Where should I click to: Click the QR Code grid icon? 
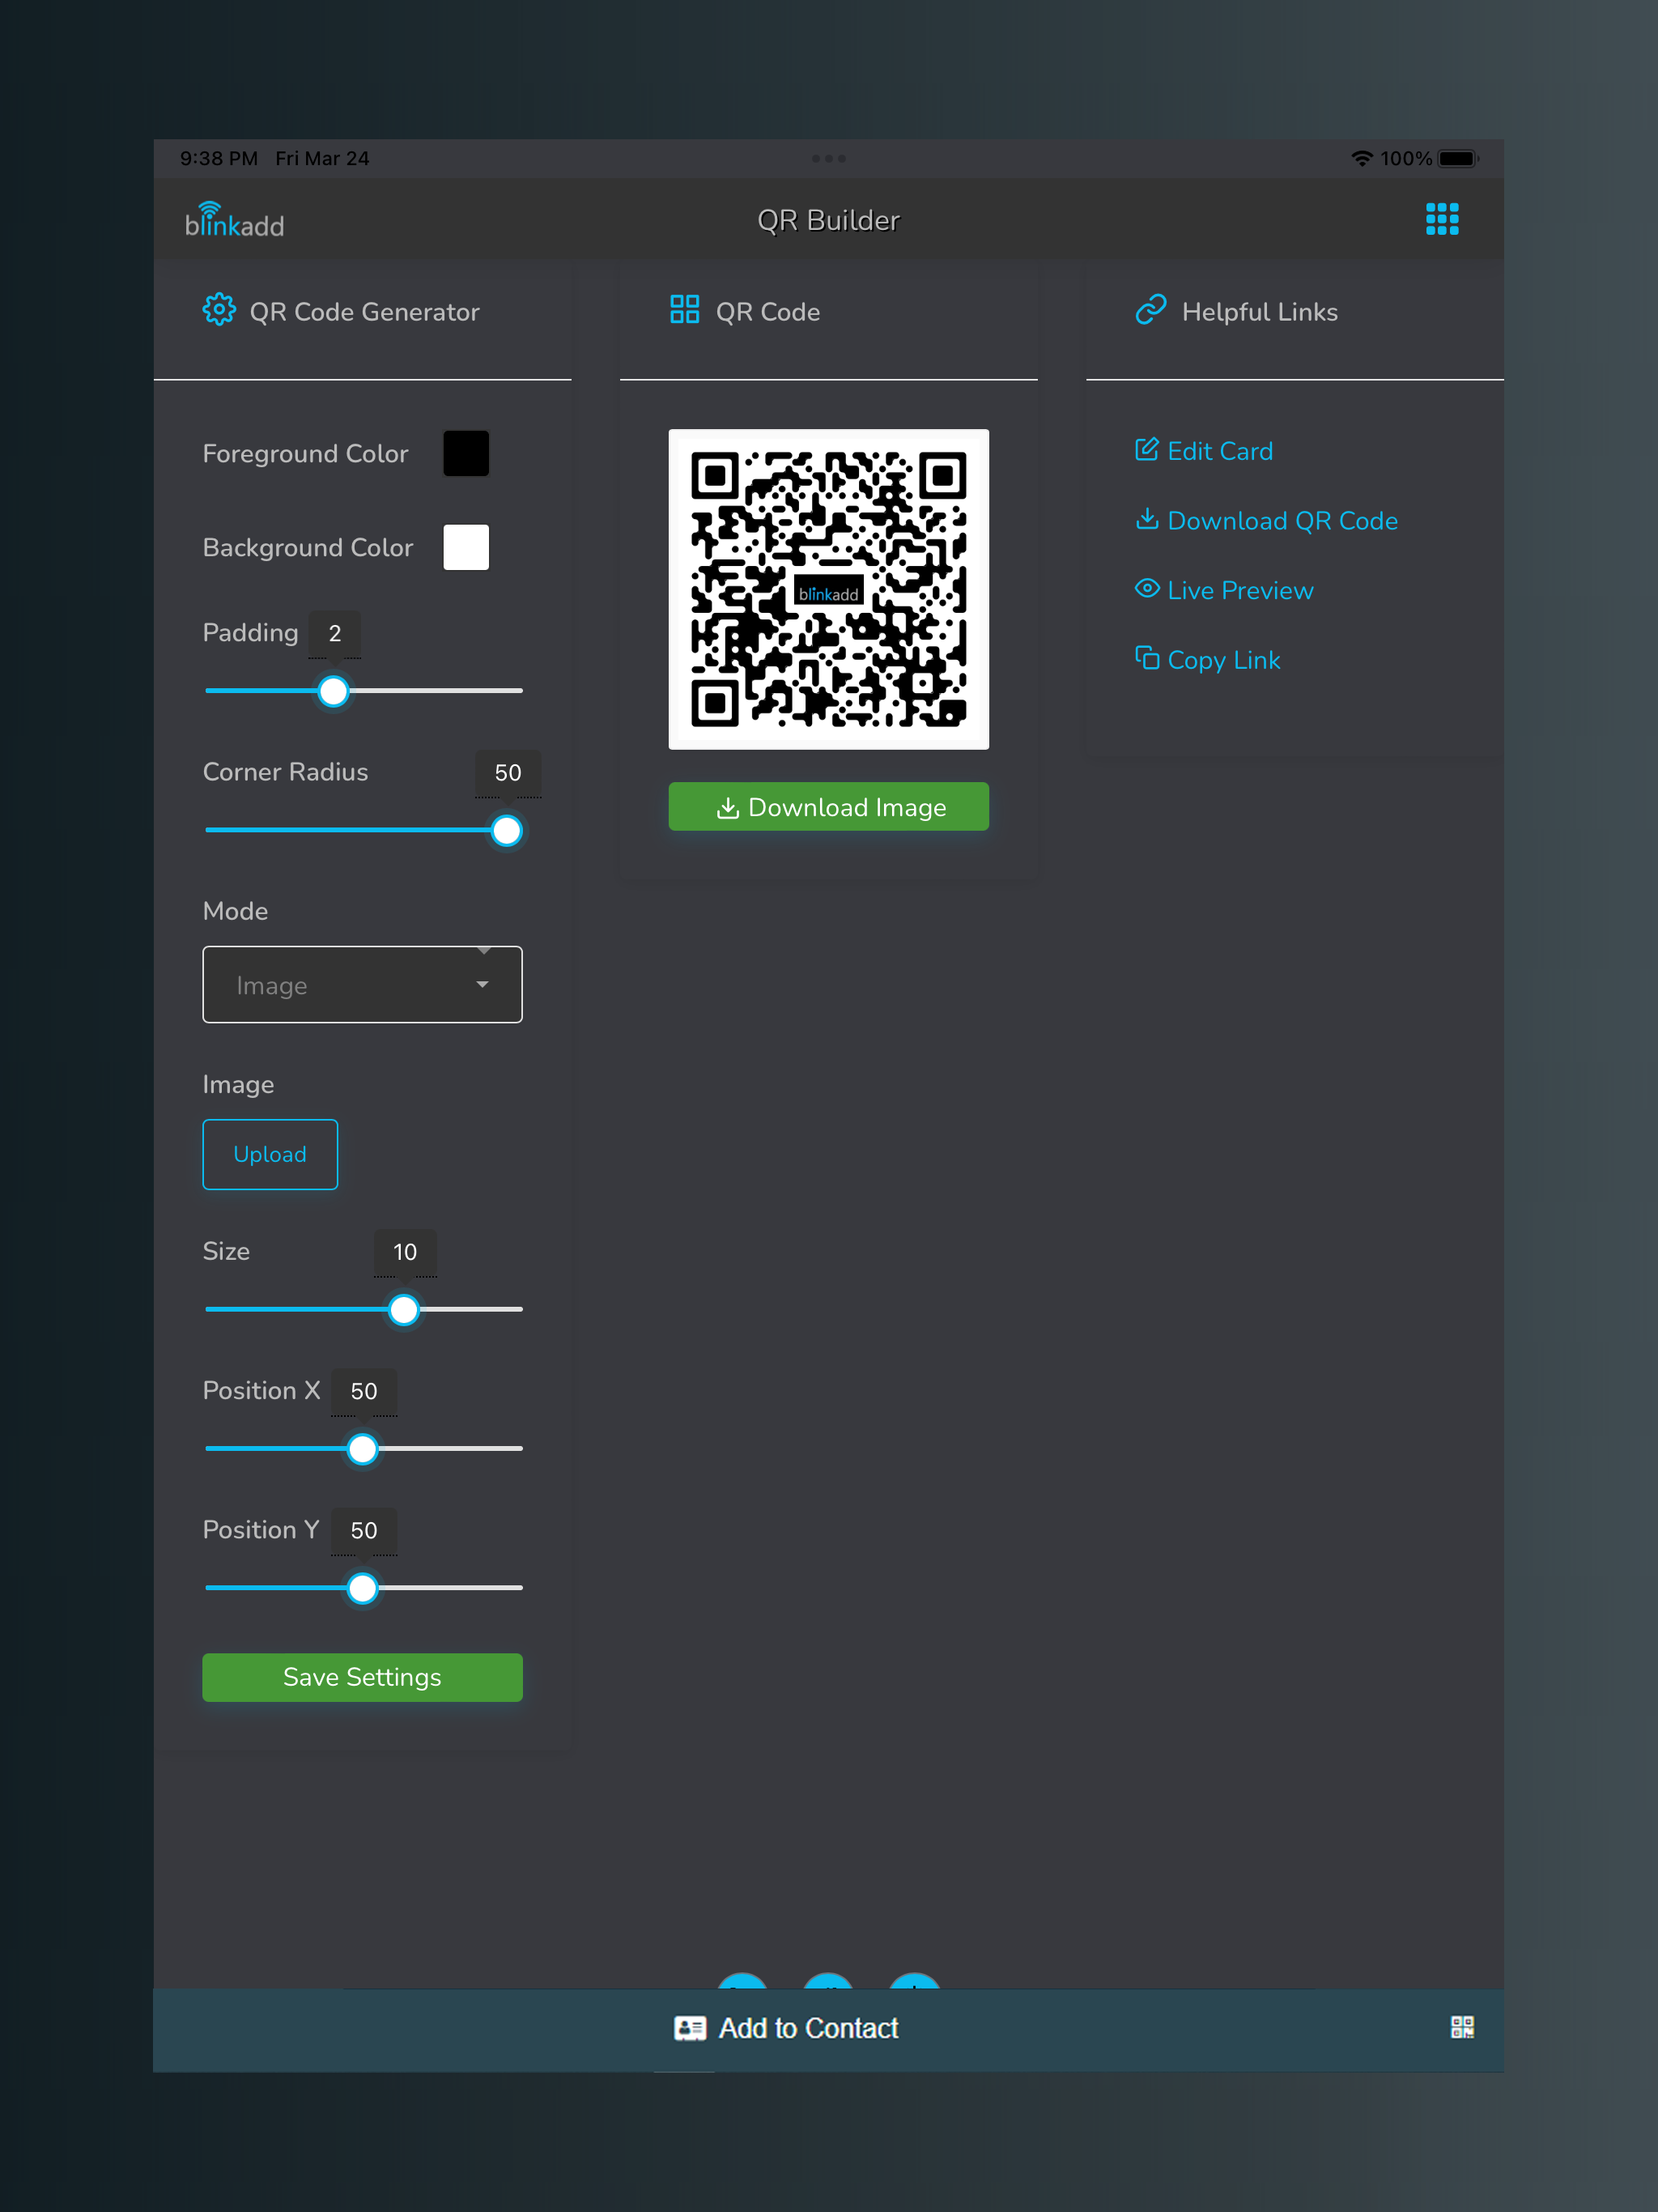click(x=684, y=310)
